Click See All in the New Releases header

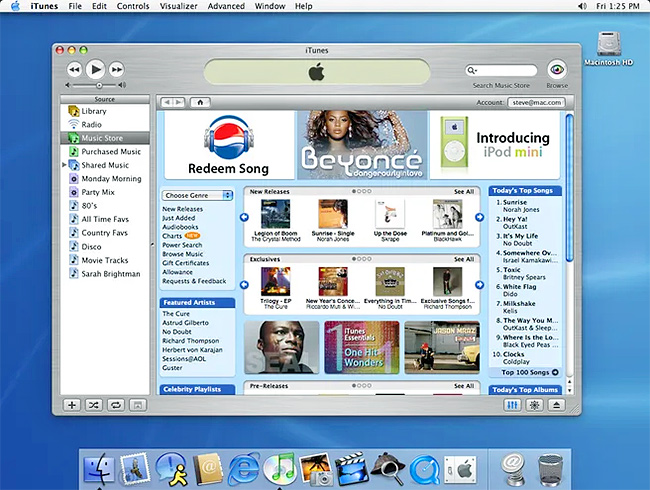(x=464, y=192)
